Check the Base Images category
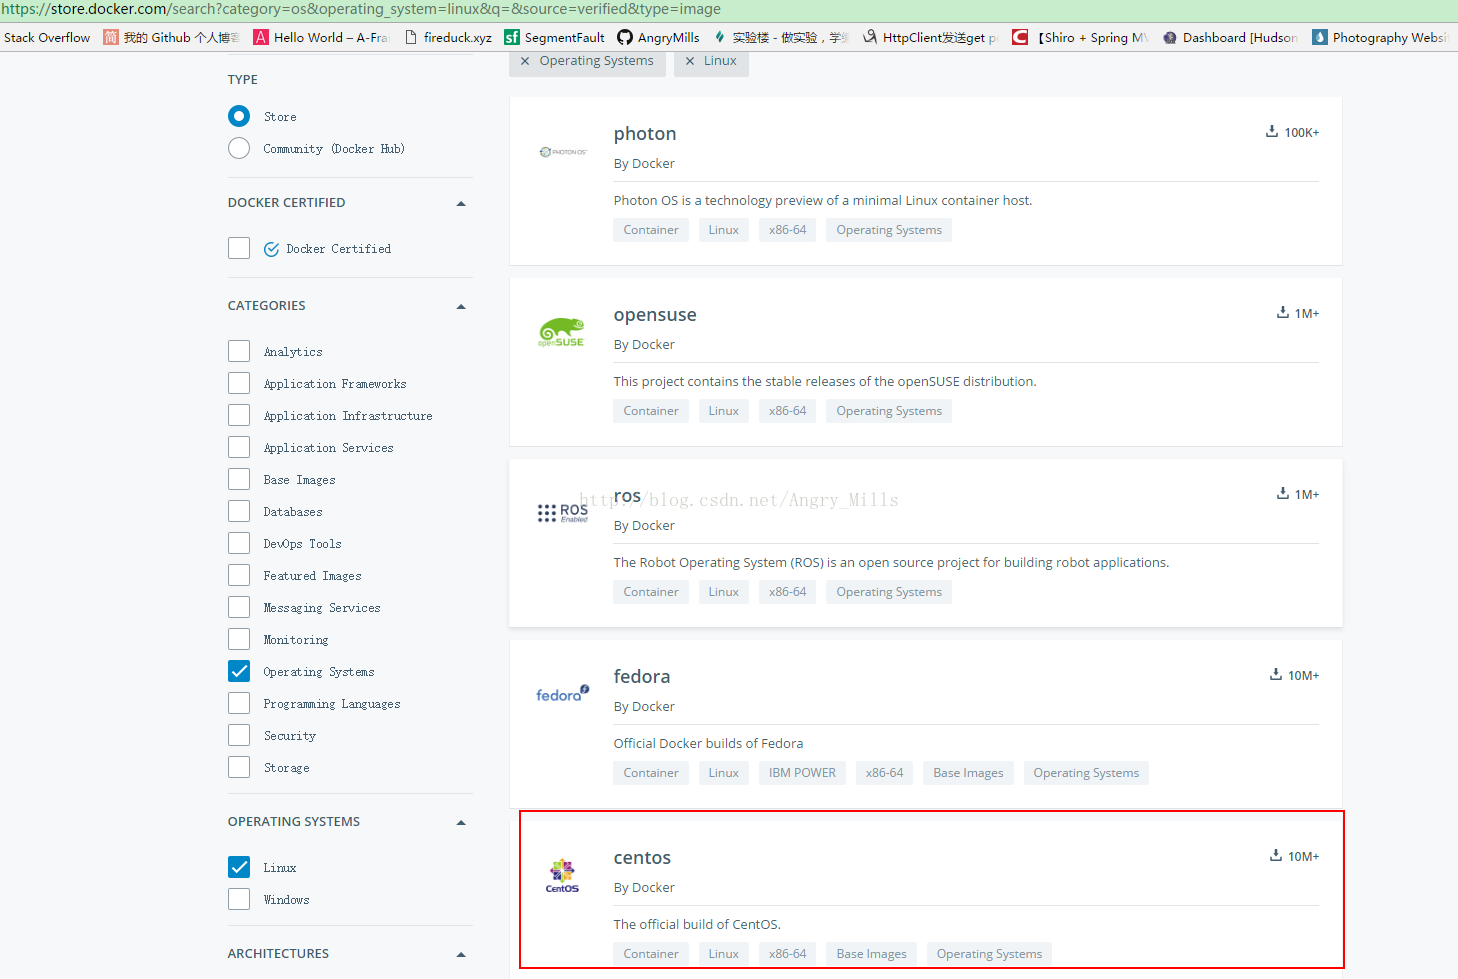The image size is (1458, 979). (239, 479)
